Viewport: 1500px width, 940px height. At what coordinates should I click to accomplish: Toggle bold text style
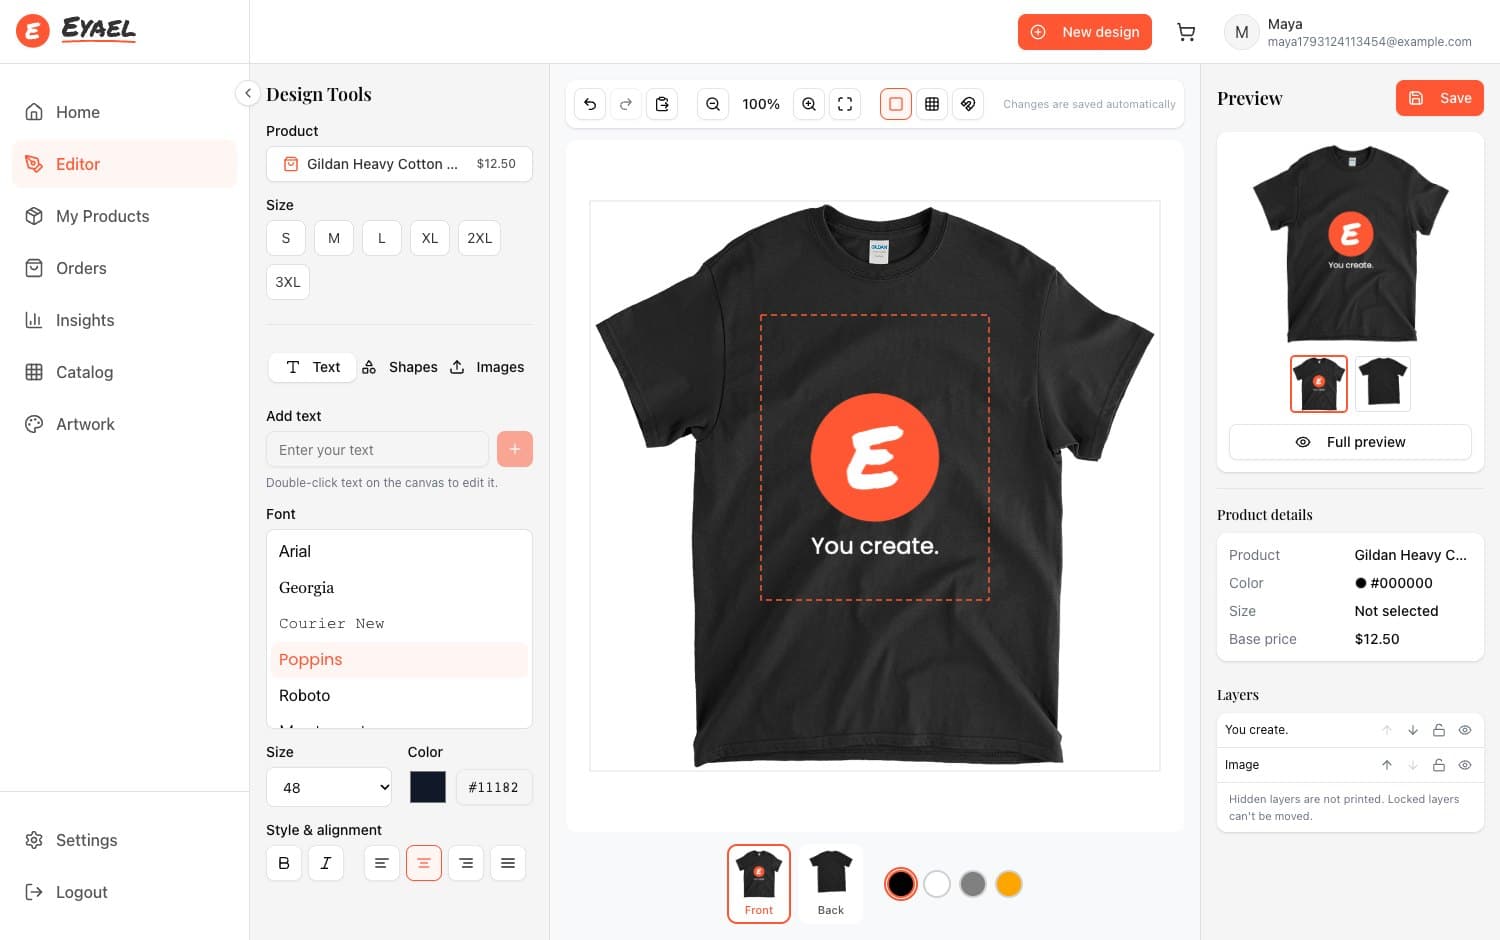pyautogui.click(x=284, y=863)
